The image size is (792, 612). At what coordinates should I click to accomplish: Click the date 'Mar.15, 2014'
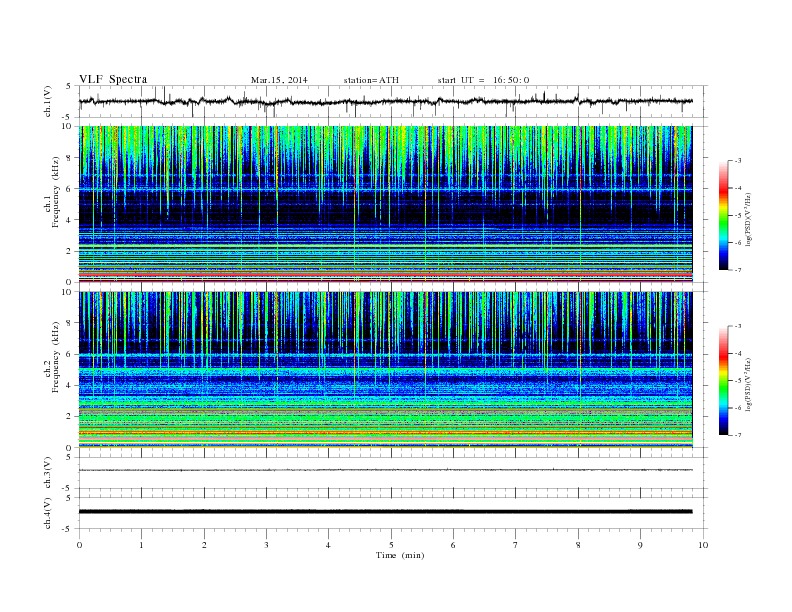click(279, 80)
